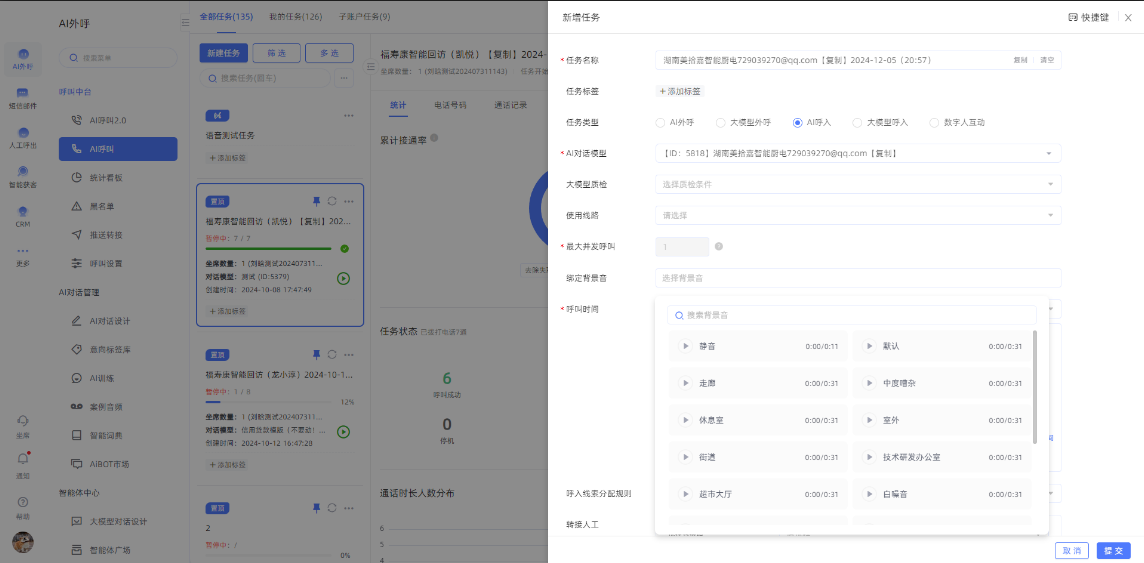Preview the 超市大厅 background audio

tap(685, 494)
